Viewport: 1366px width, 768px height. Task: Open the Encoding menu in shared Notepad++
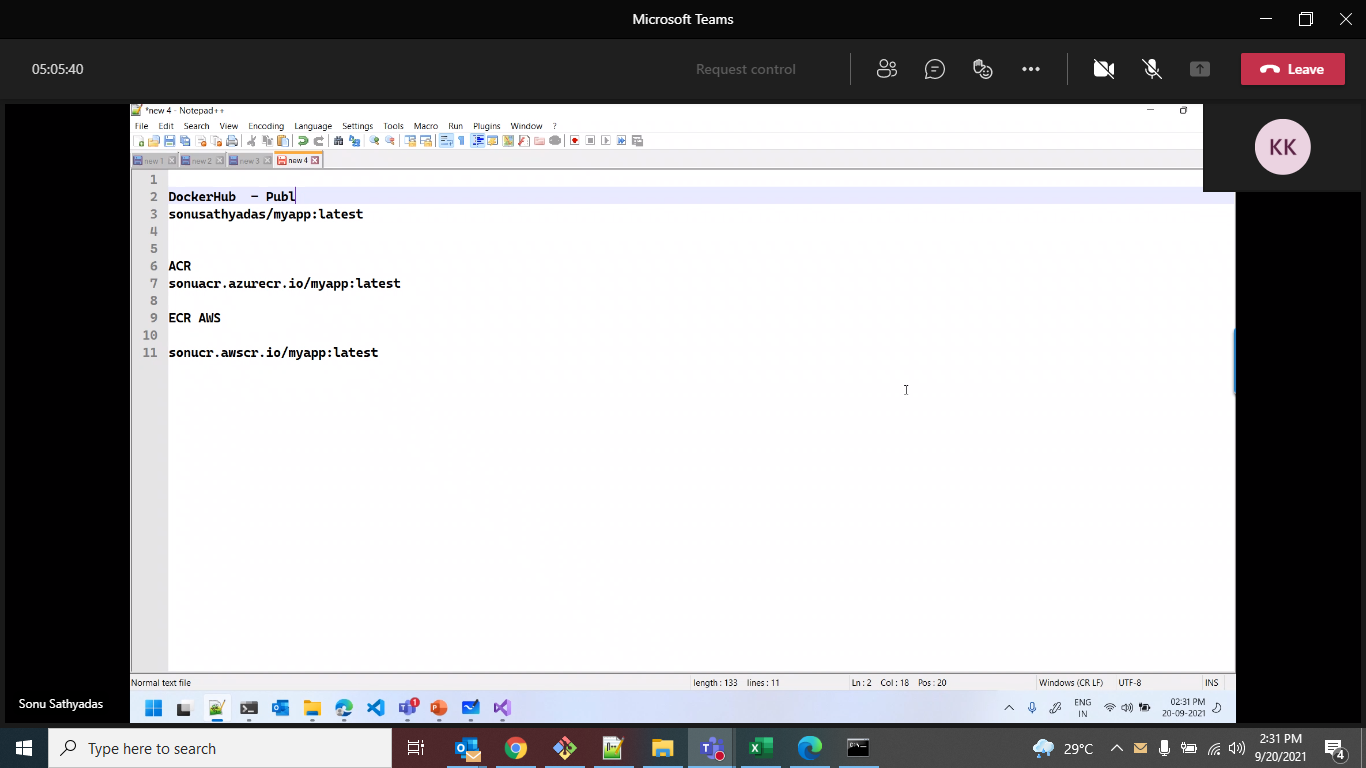(x=266, y=126)
